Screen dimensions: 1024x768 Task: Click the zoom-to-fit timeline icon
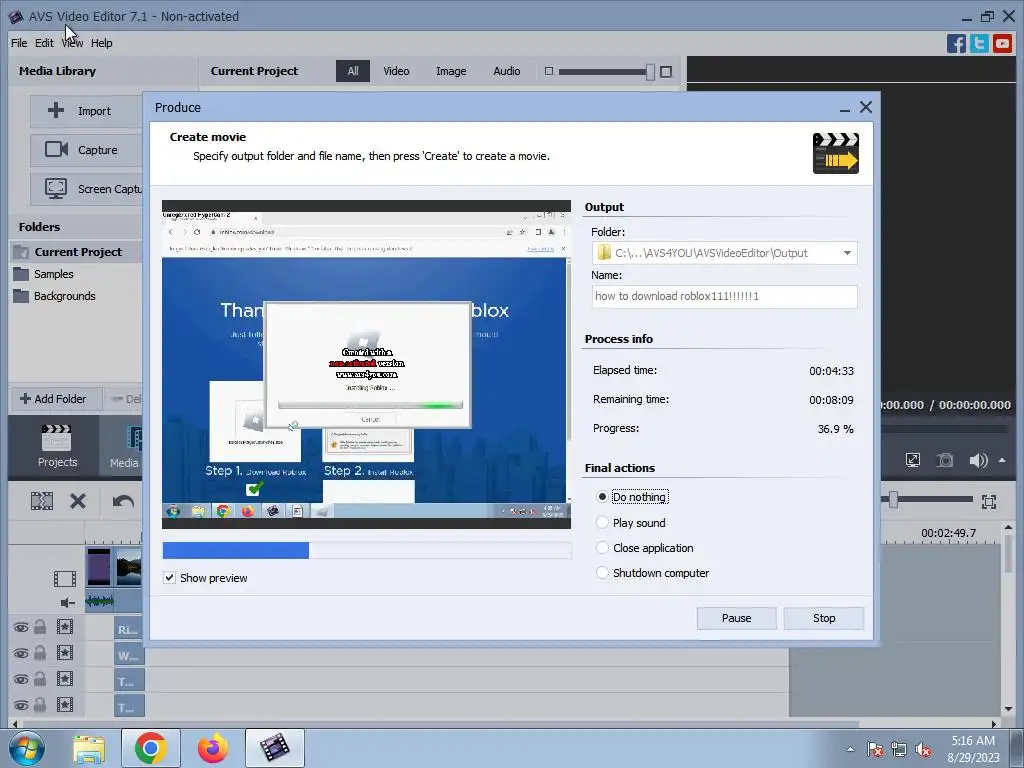tap(989, 502)
